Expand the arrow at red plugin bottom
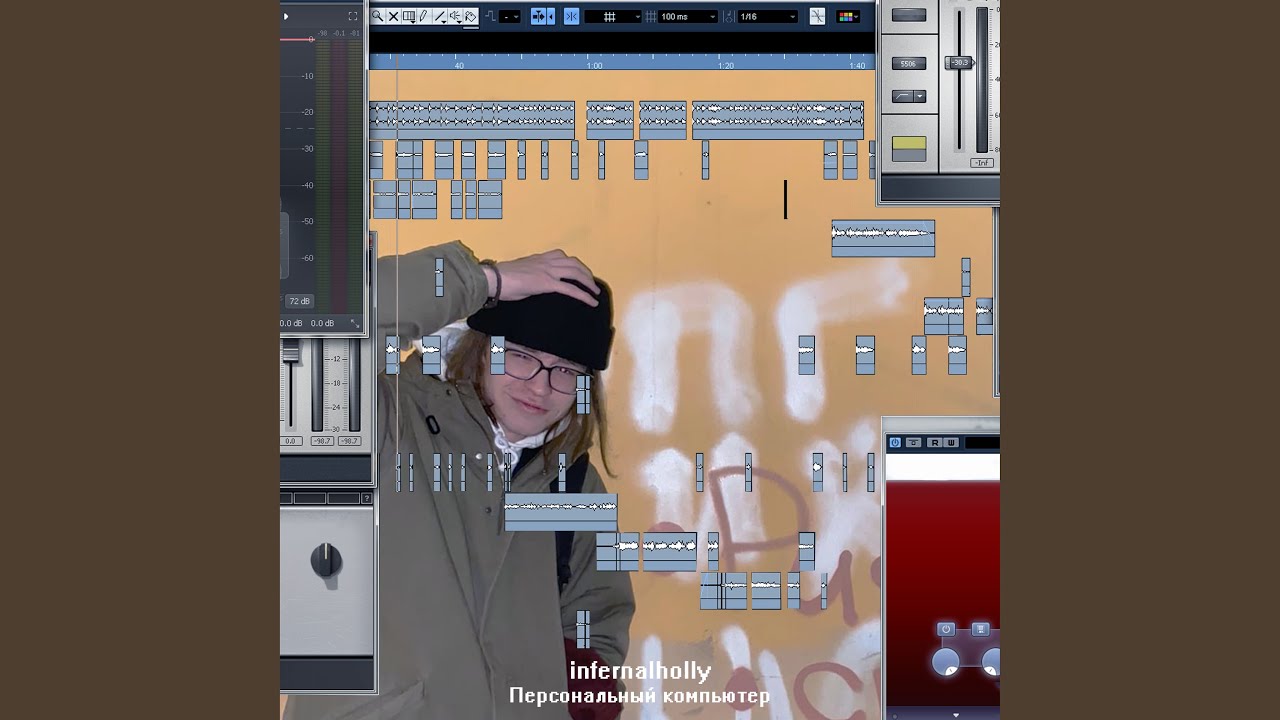The height and width of the screenshot is (720, 1280). pyautogui.click(x=956, y=714)
